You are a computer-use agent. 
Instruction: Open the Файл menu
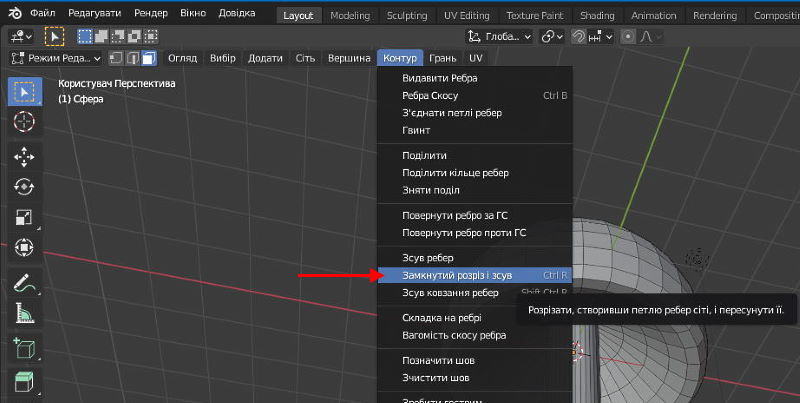pos(43,13)
